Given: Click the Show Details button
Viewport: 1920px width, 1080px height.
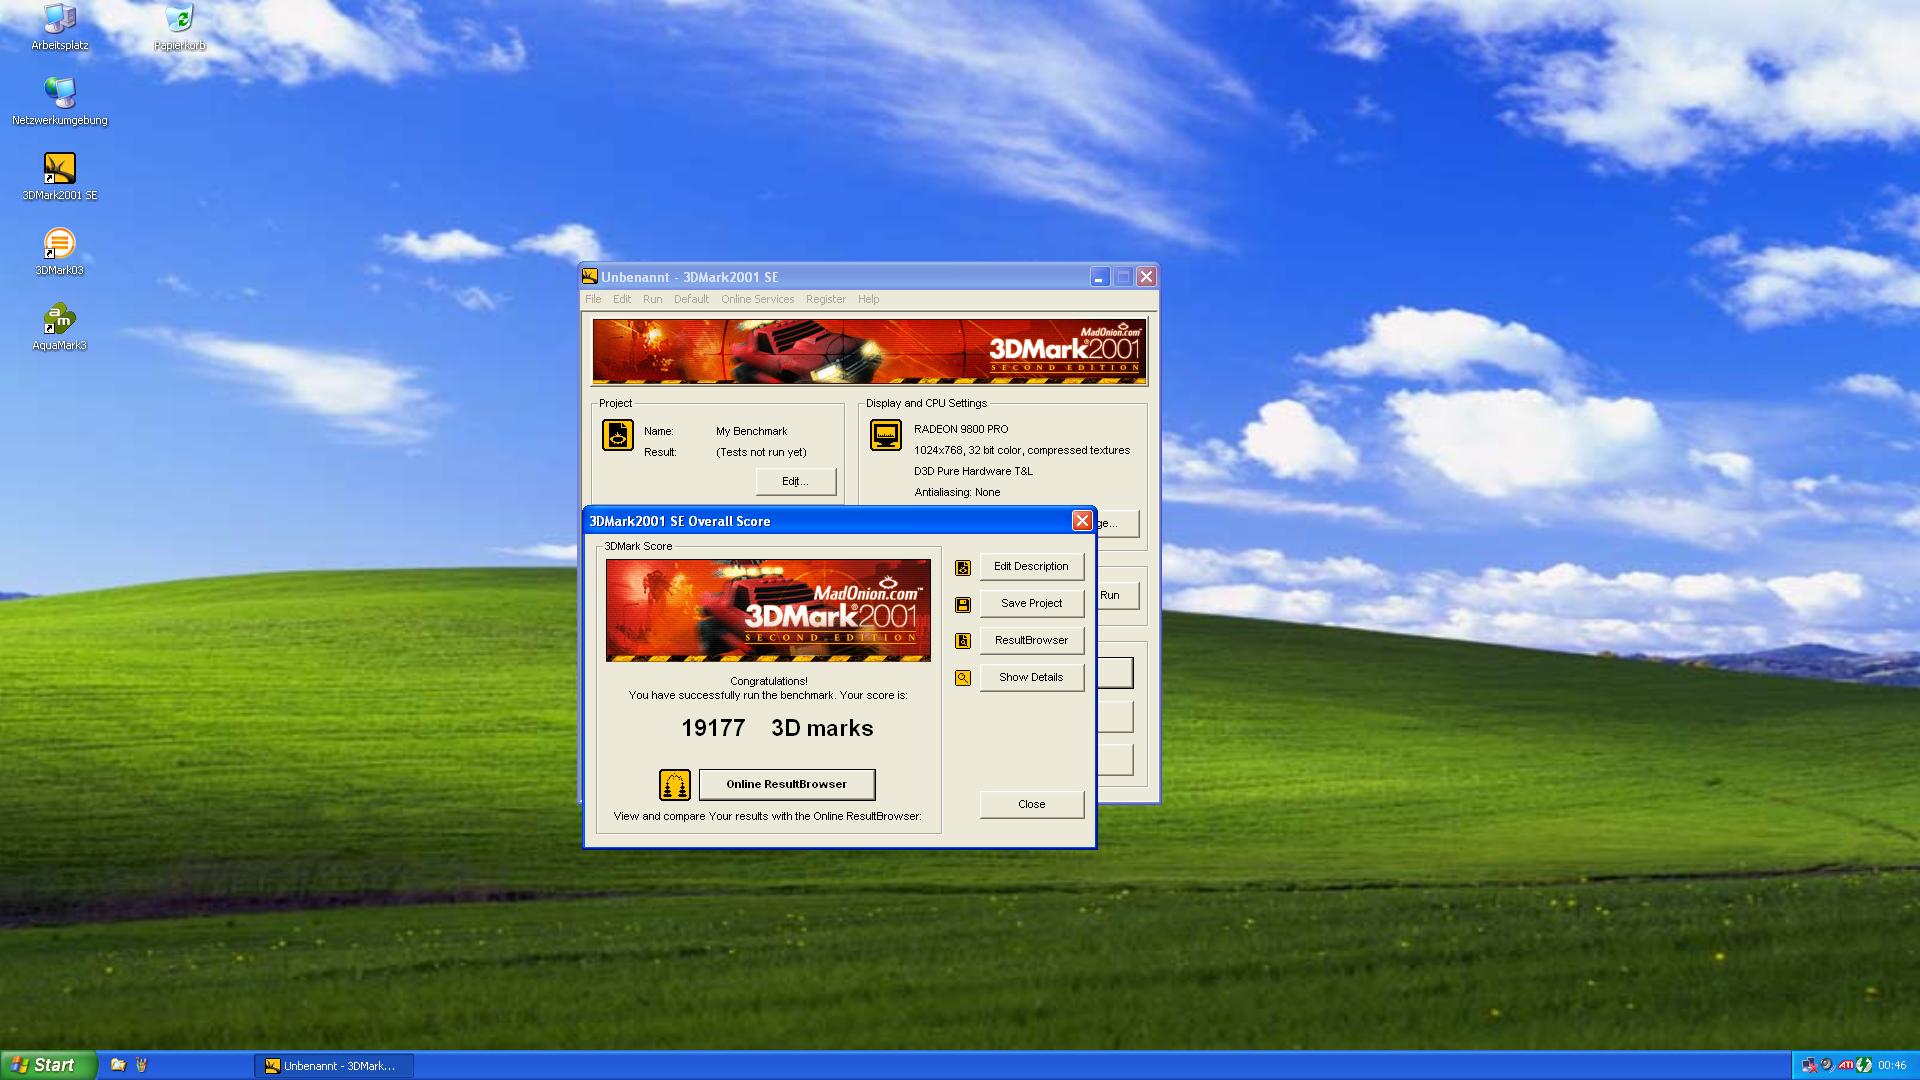Looking at the screenshot, I should coord(1031,678).
